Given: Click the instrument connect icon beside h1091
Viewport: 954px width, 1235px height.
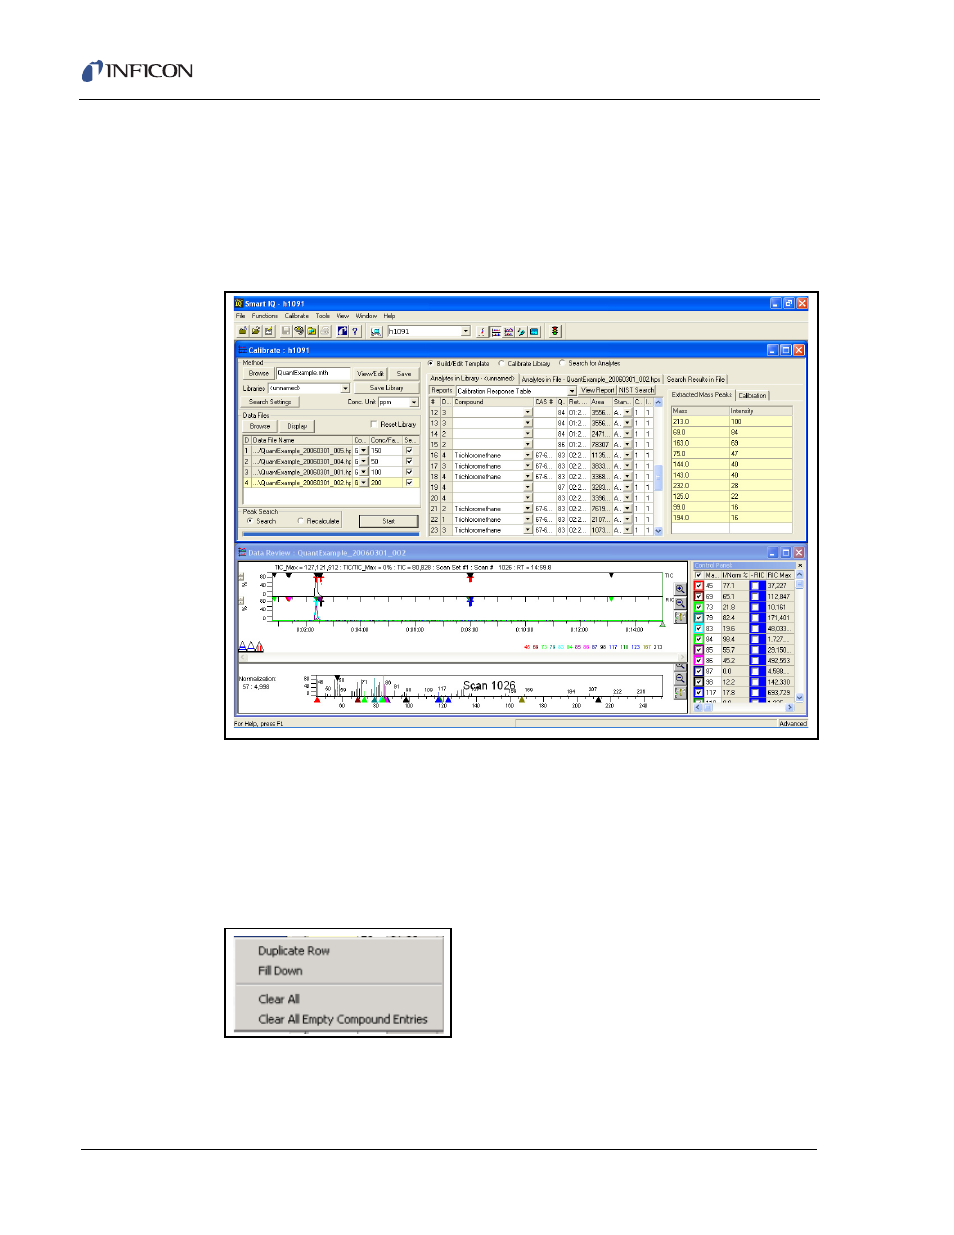Looking at the screenshot, I should (376, 331).
